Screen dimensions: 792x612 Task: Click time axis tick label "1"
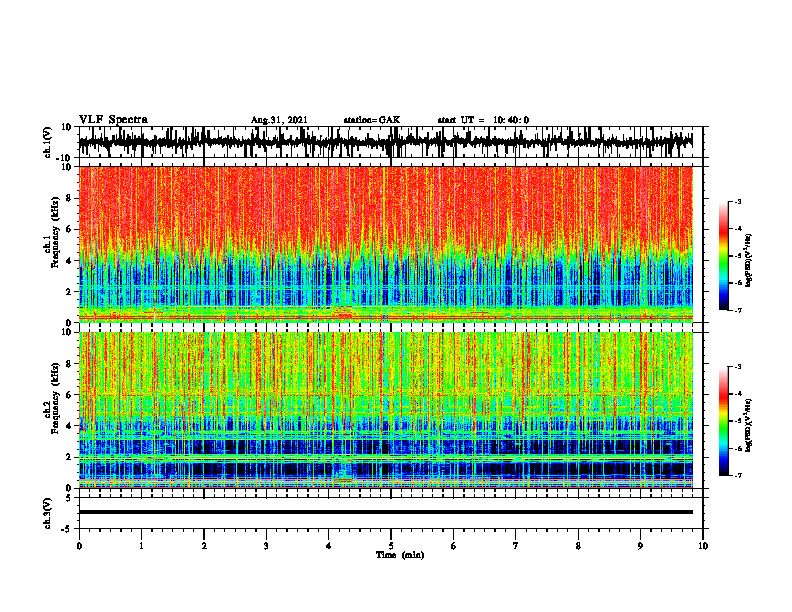(141, 546)
